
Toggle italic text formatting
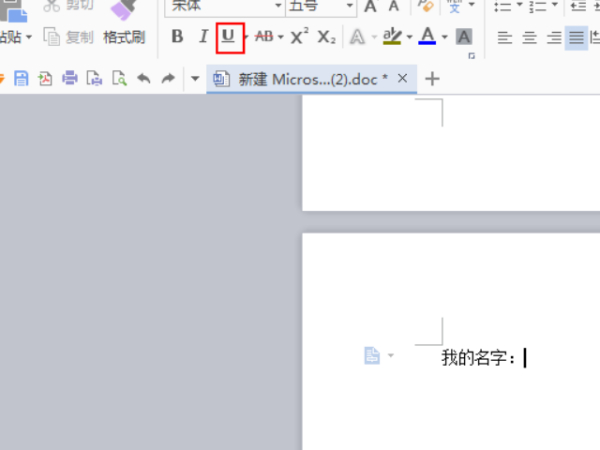(203, 37)
